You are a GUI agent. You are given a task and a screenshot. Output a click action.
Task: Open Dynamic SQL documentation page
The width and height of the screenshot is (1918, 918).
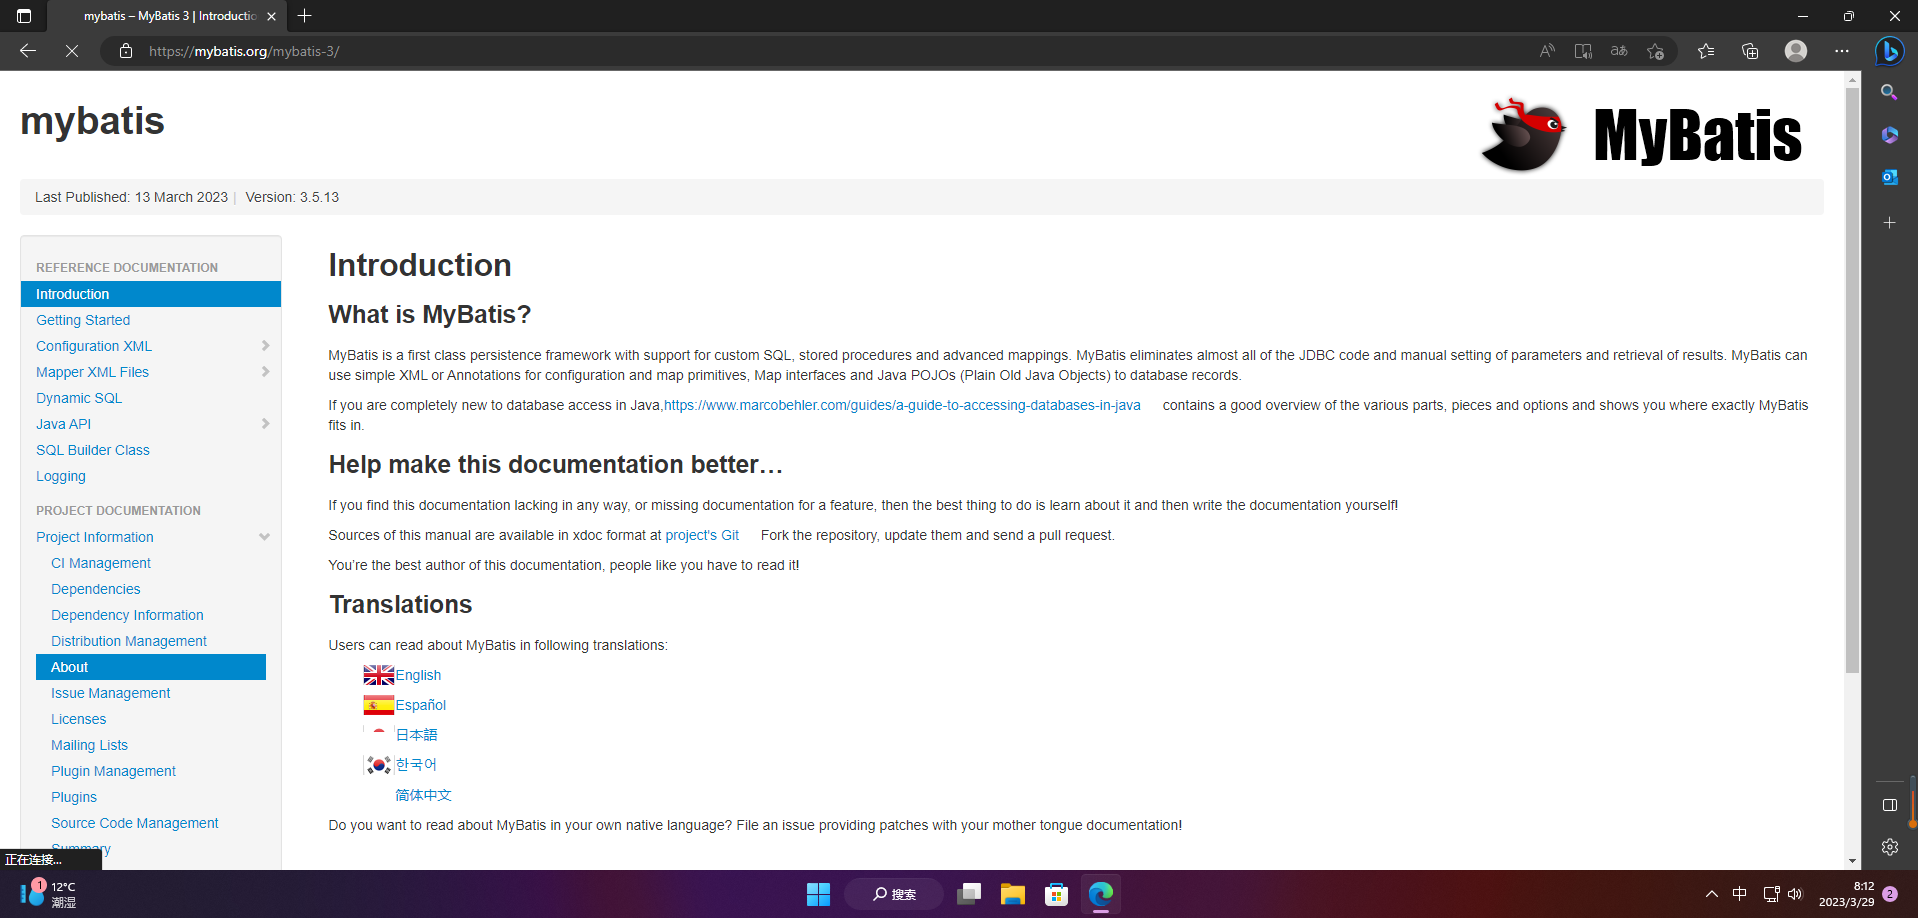coord(79,398)
